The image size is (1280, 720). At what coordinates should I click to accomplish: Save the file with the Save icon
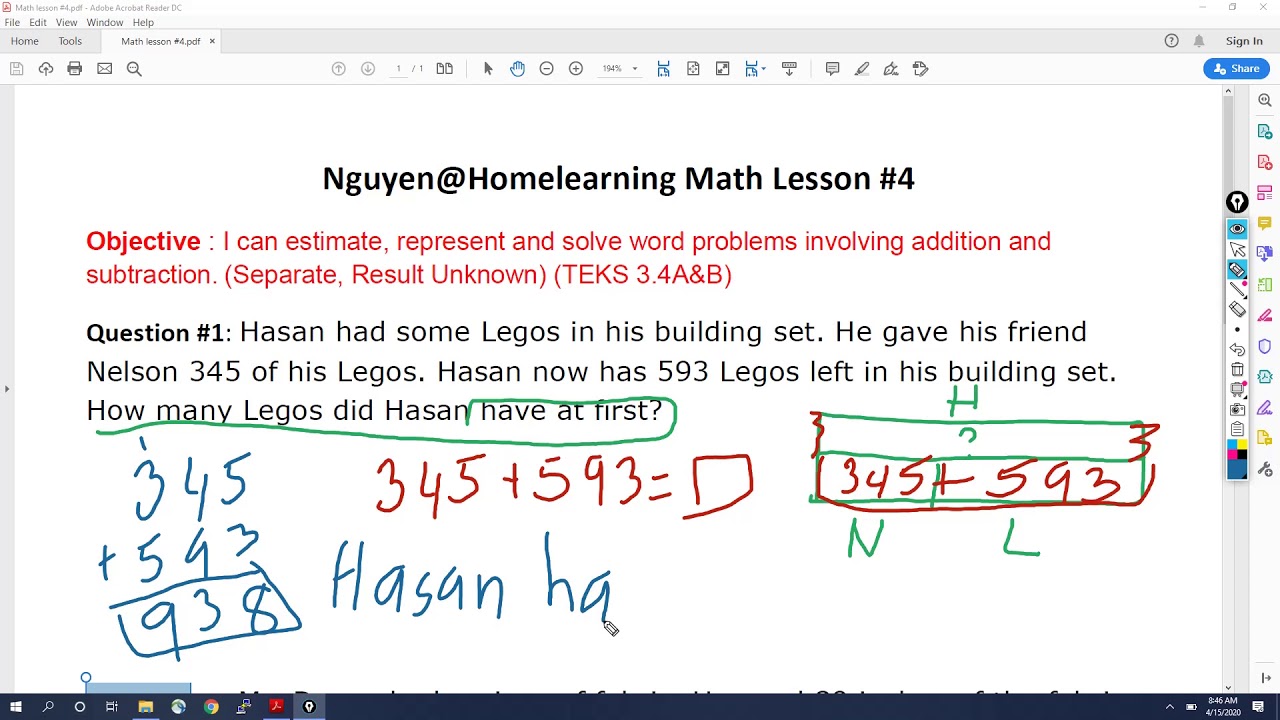(16, 69)
